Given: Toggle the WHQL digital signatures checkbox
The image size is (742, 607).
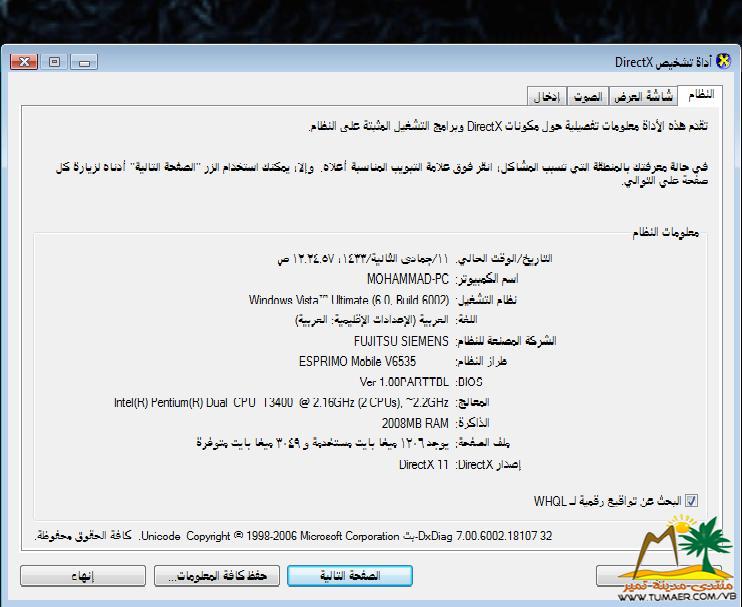Looking at the screenshot, I should pyautogui.click(x=691, y=499).
